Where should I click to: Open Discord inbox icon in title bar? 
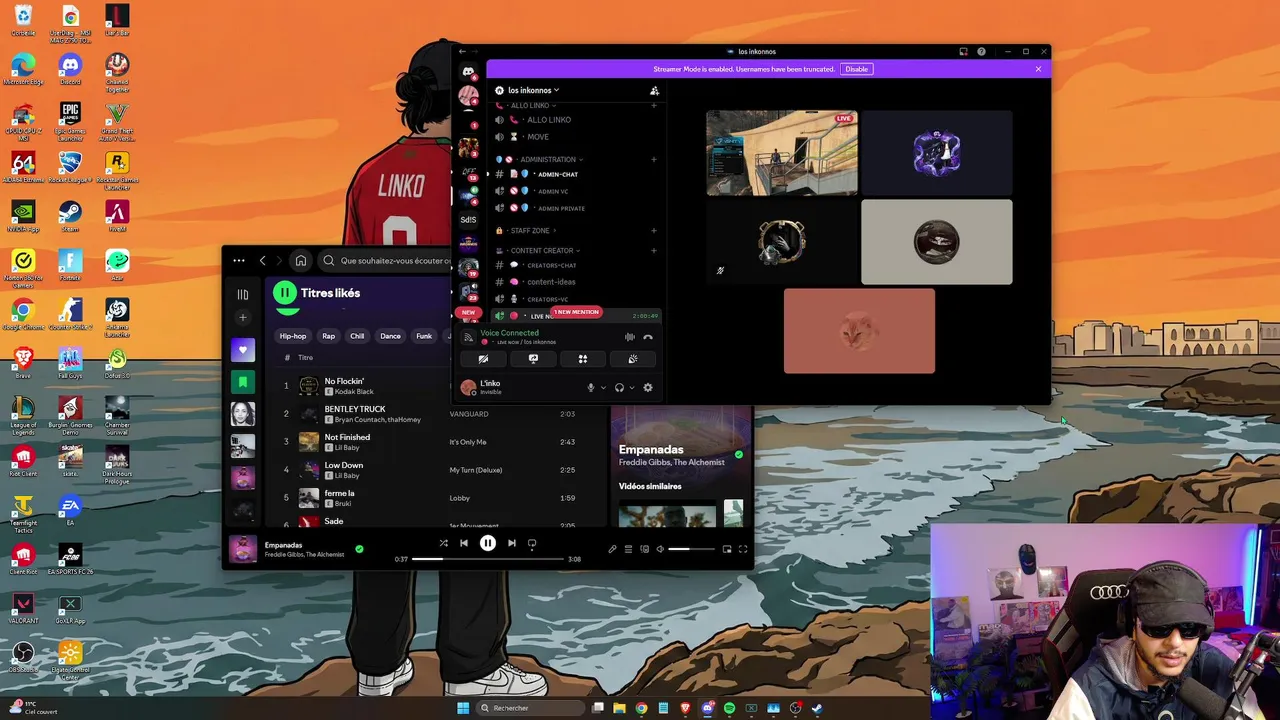[963, 52]
